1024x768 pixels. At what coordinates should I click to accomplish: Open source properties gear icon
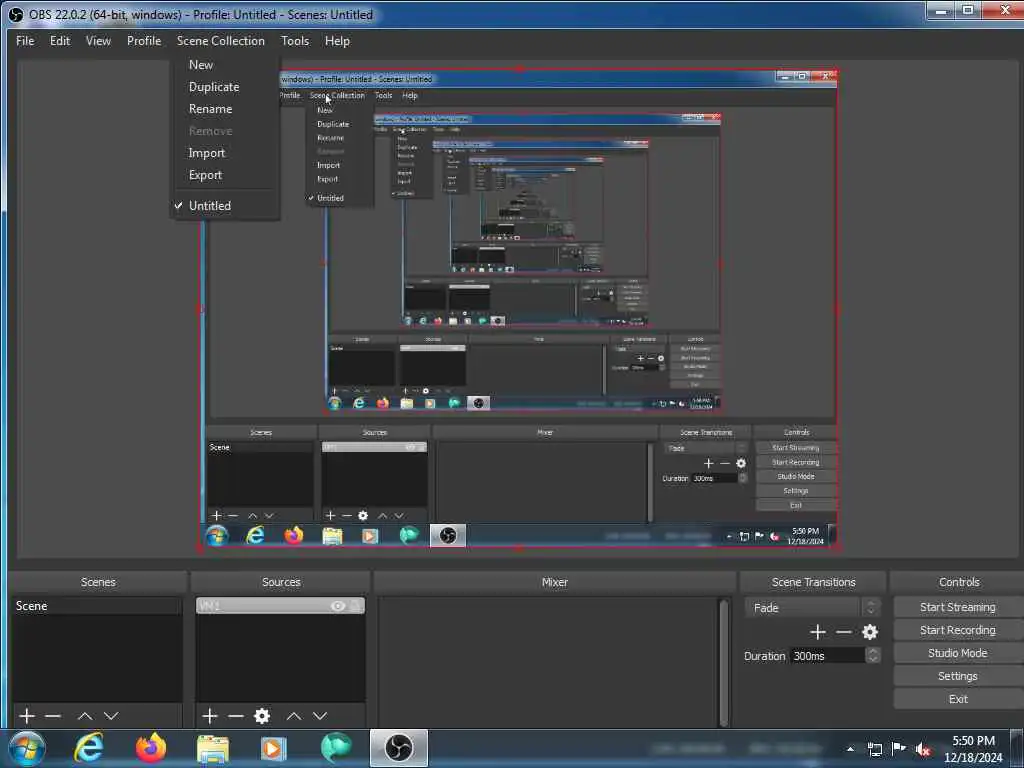(x=262, y=716)
